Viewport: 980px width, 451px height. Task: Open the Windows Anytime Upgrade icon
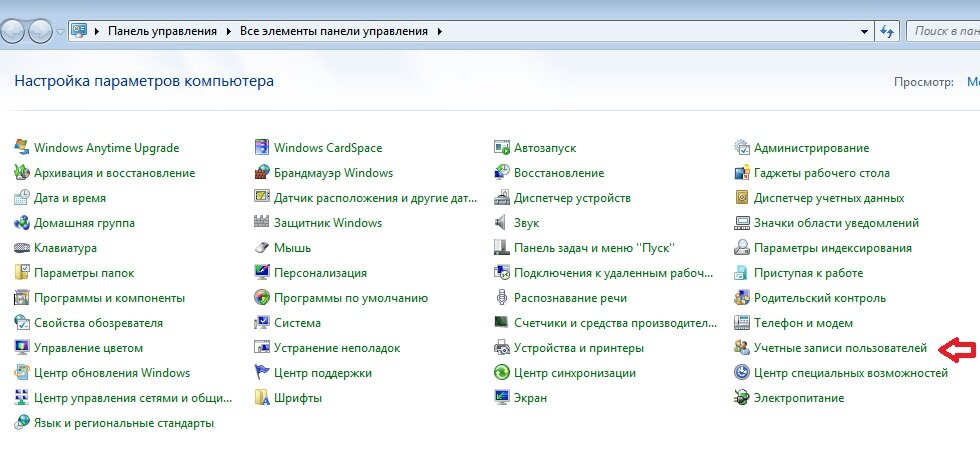[22, 147]
